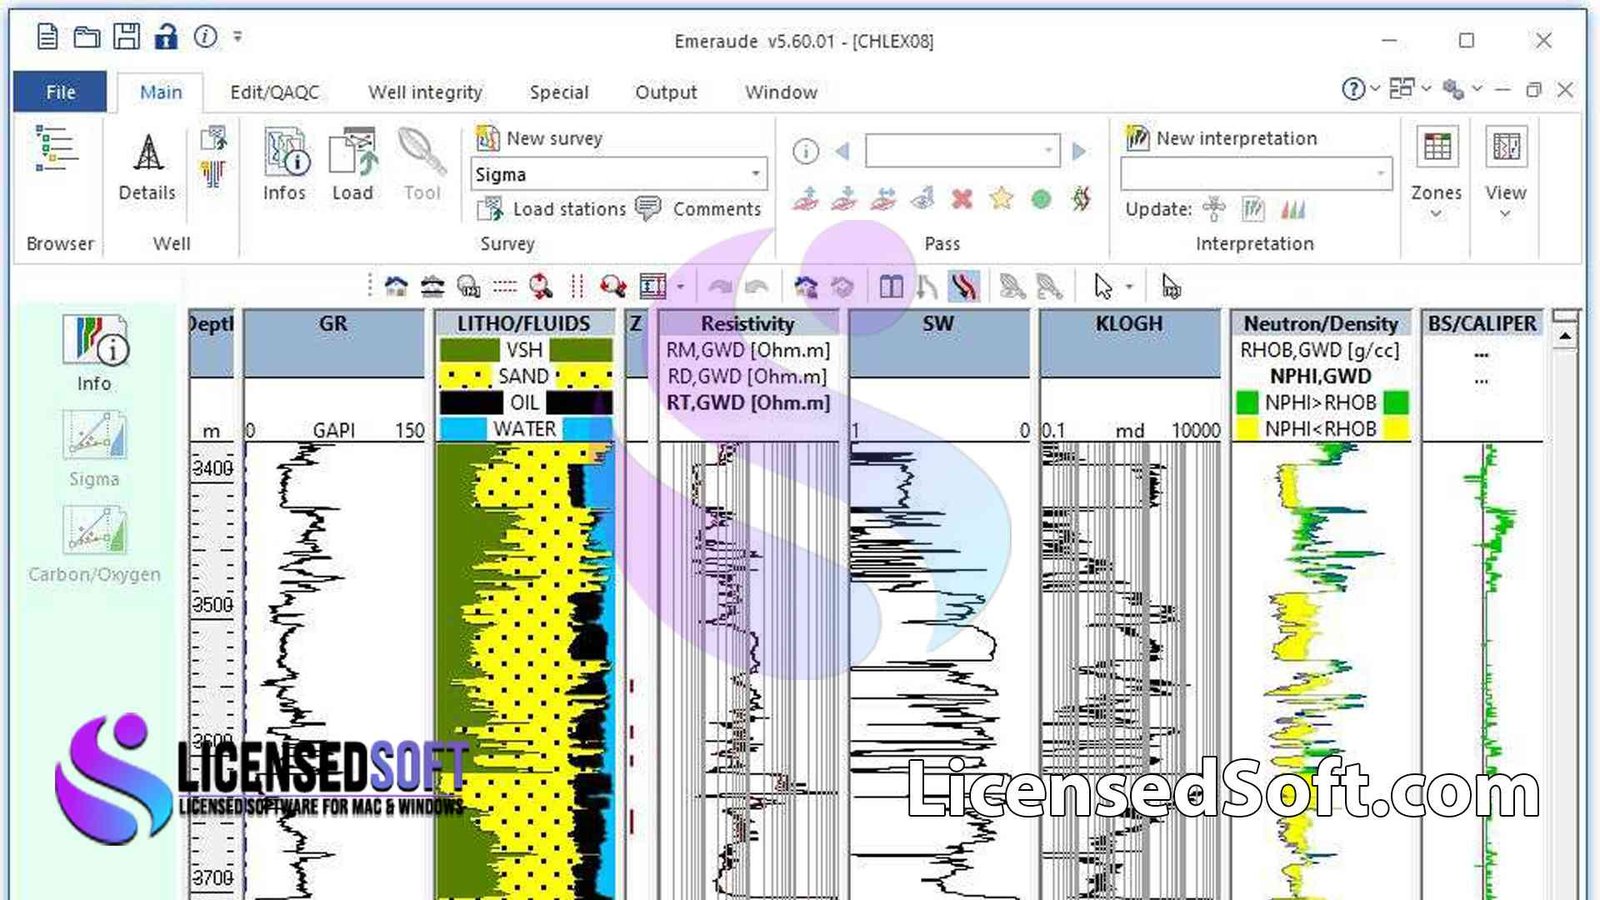The image size is (1600, 900).
Task: Select the RHOB,GWD [g/cc] curve label
Action: [1320, 350]
